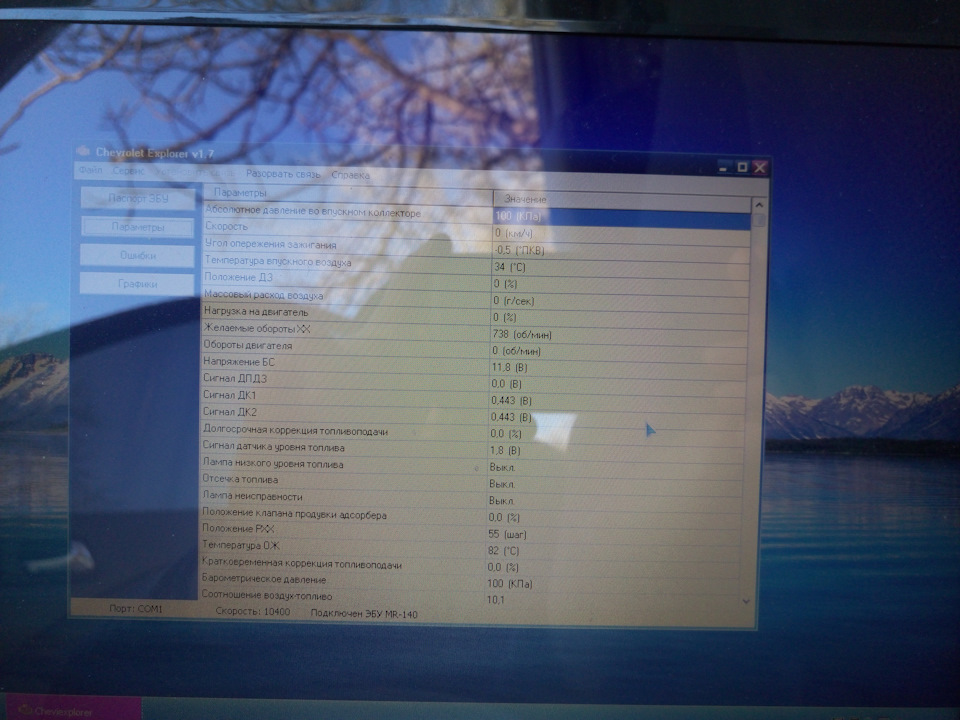Select the Скорость parameter row
The width and height of the screenshot is (960, 720).
[476, 230]
